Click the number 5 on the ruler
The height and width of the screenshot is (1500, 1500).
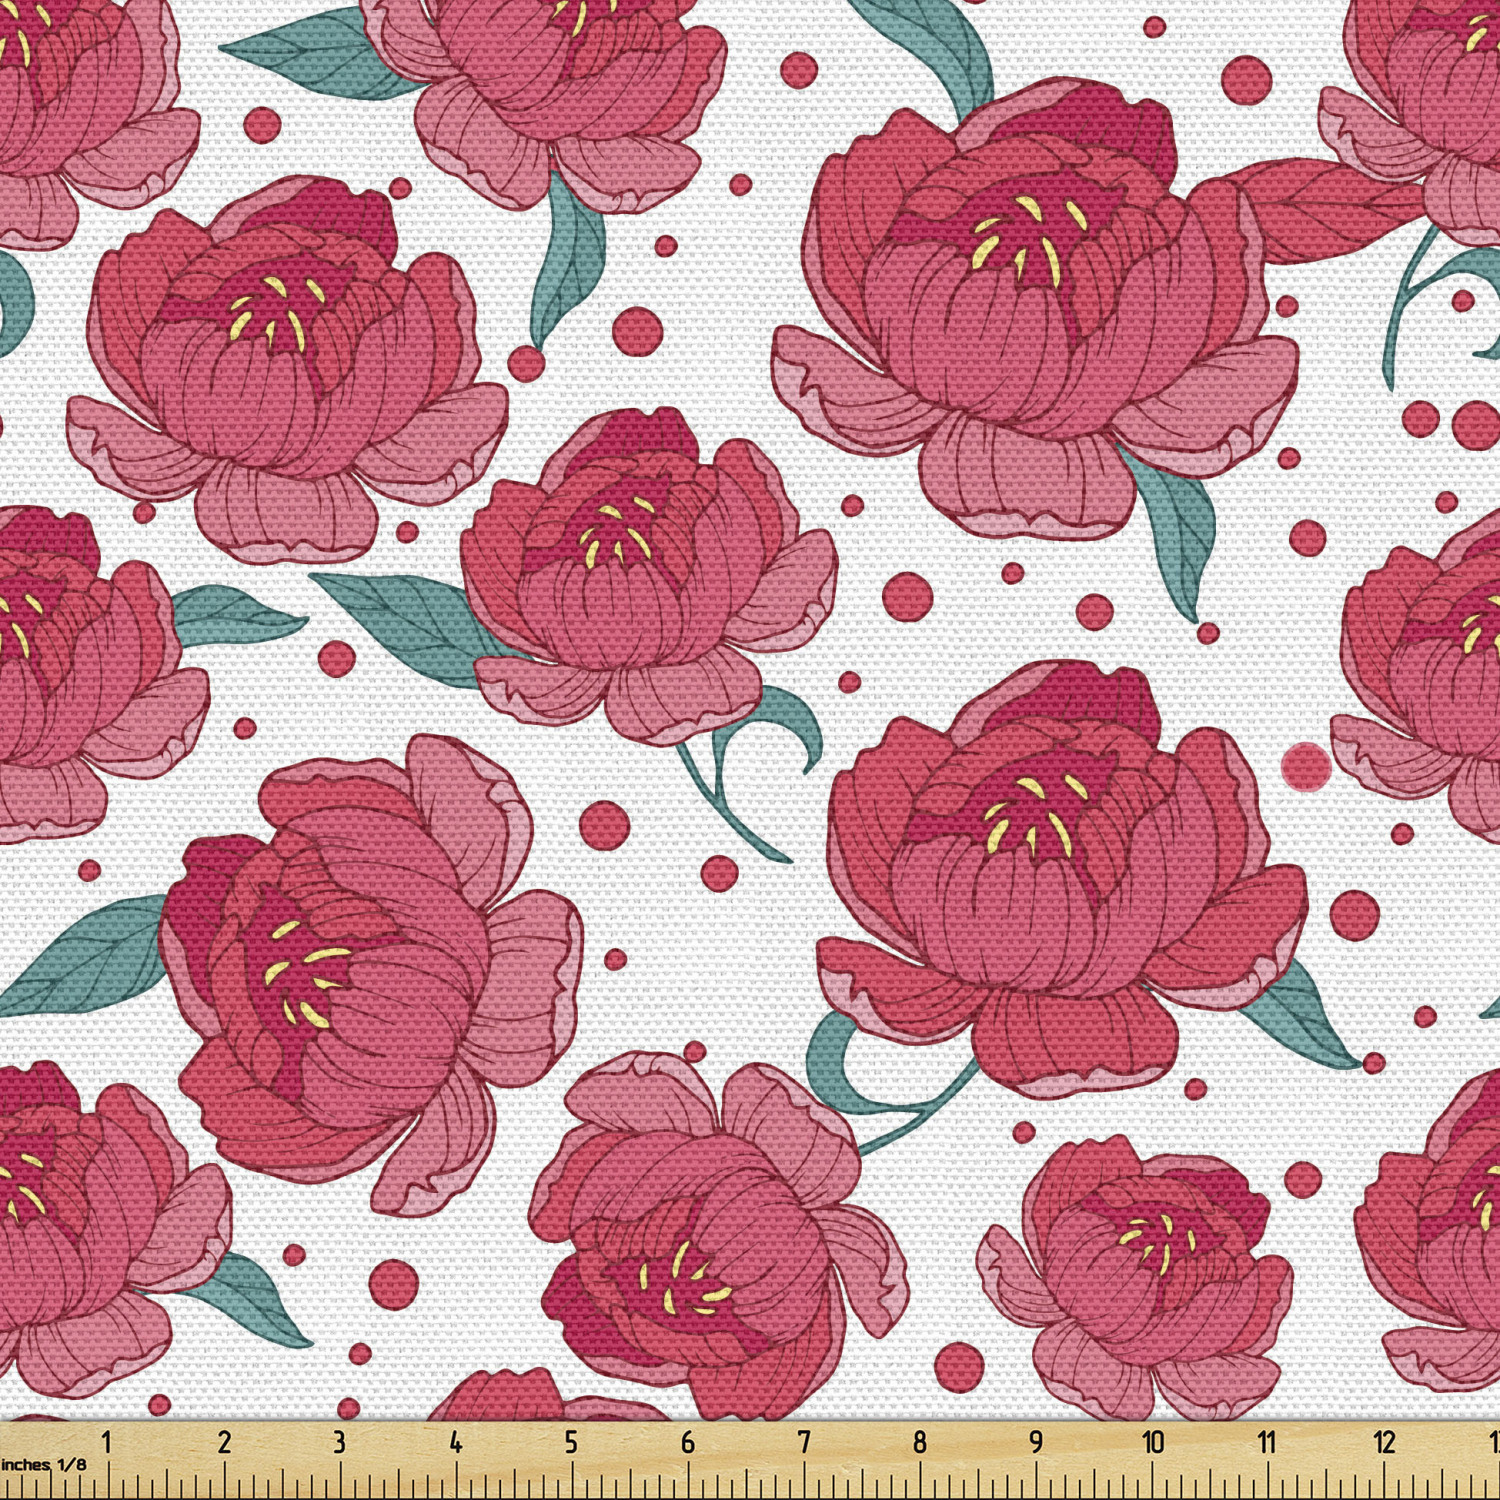coord(571,1442)
